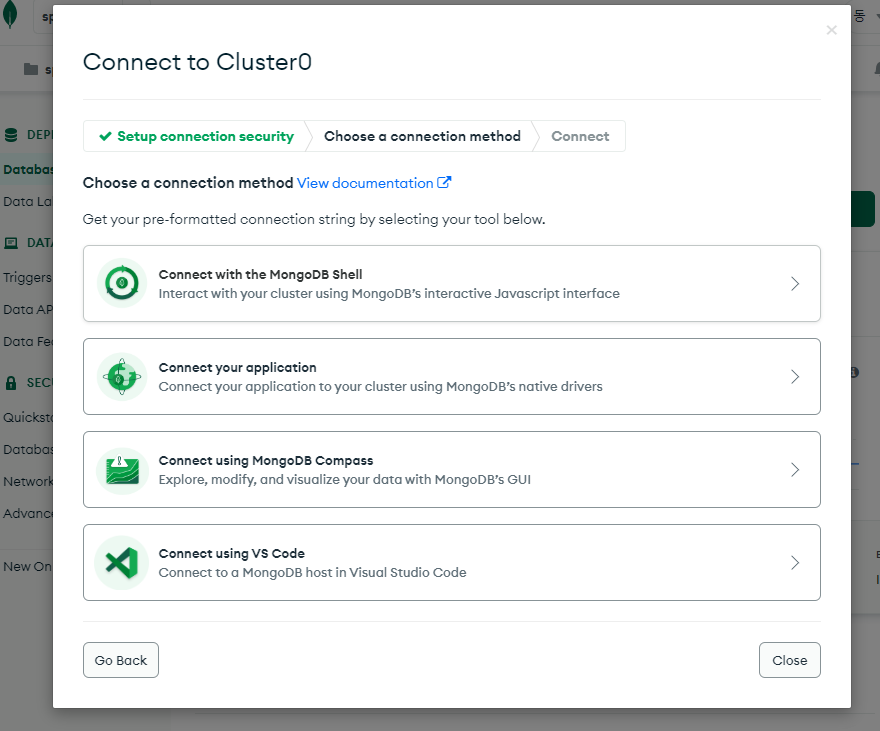Click the Data Services icon in sidebar
The image size is (880, 731).
click(11, 243)
